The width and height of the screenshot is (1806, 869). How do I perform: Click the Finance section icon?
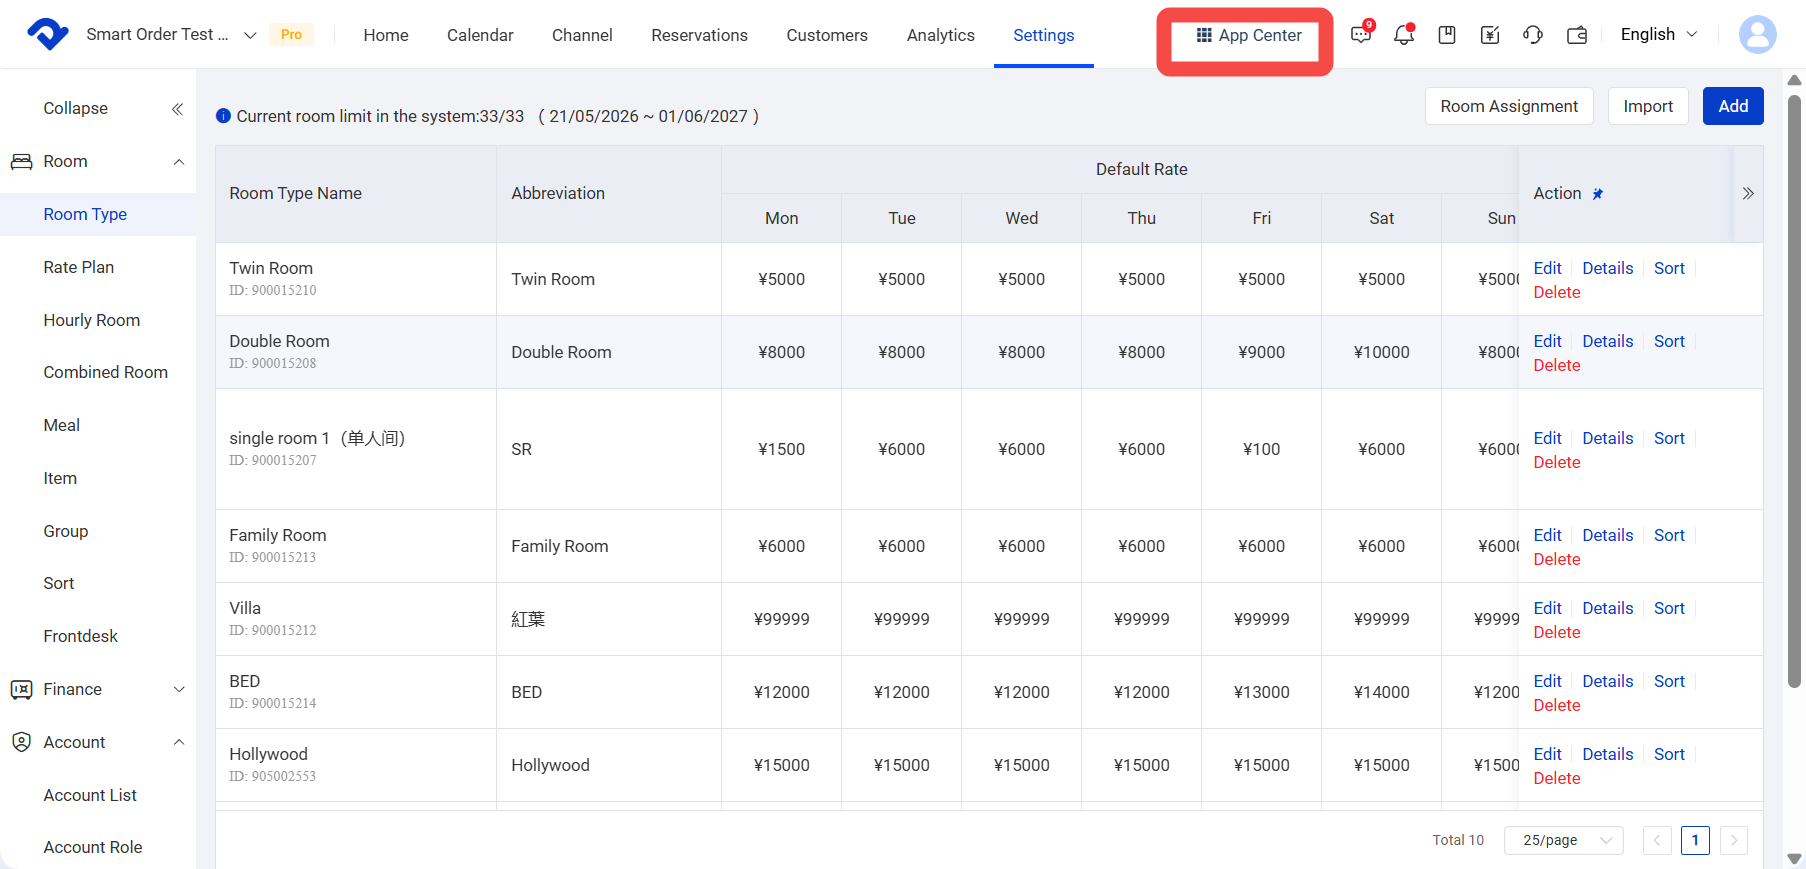(x=21, y=690)
